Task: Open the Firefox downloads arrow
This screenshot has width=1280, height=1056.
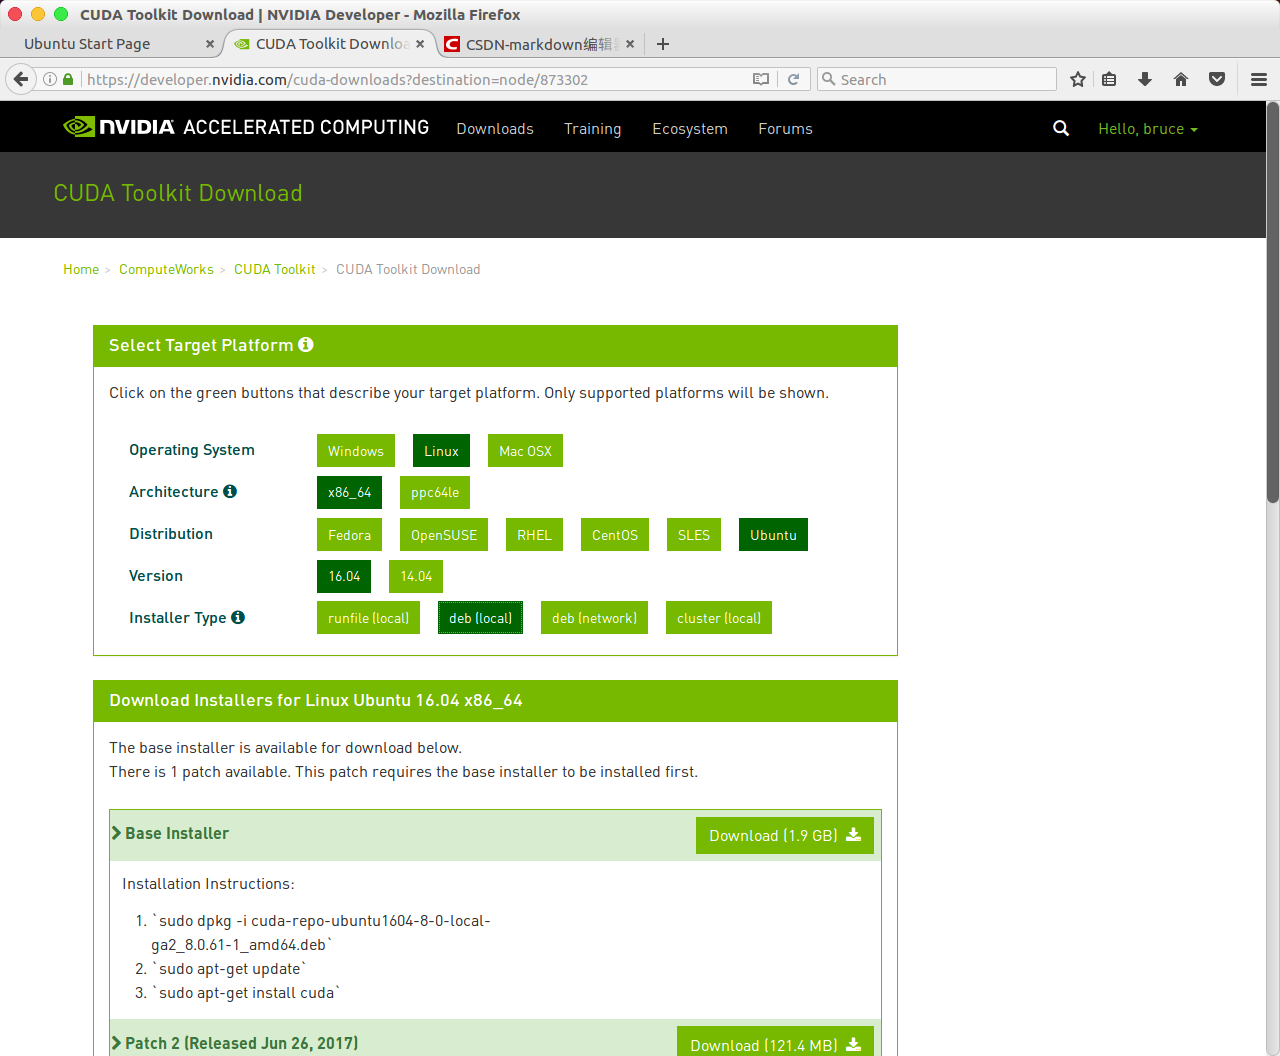Action: (1145, 79)
